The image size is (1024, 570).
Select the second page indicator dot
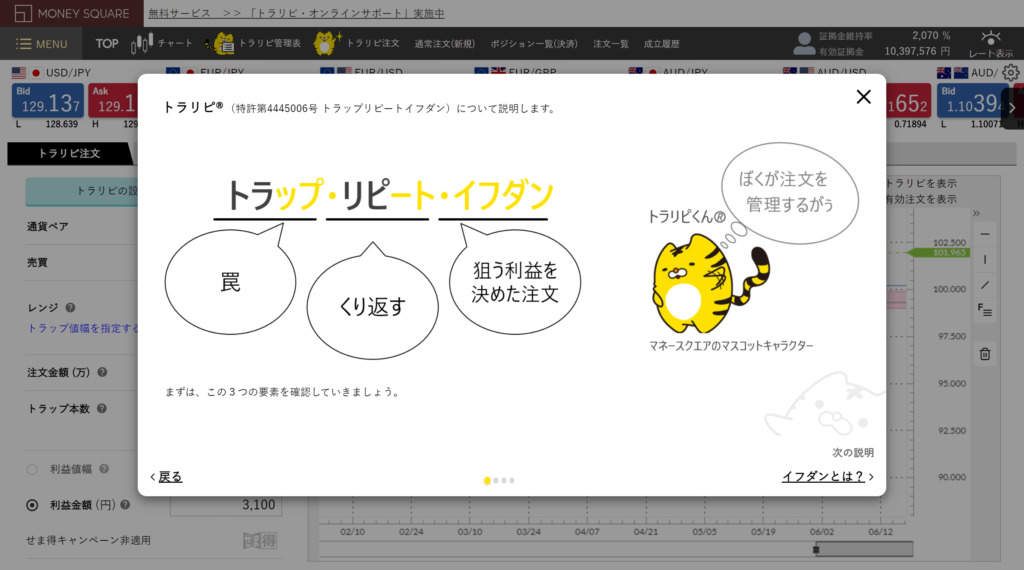click(x=496, y=481)
